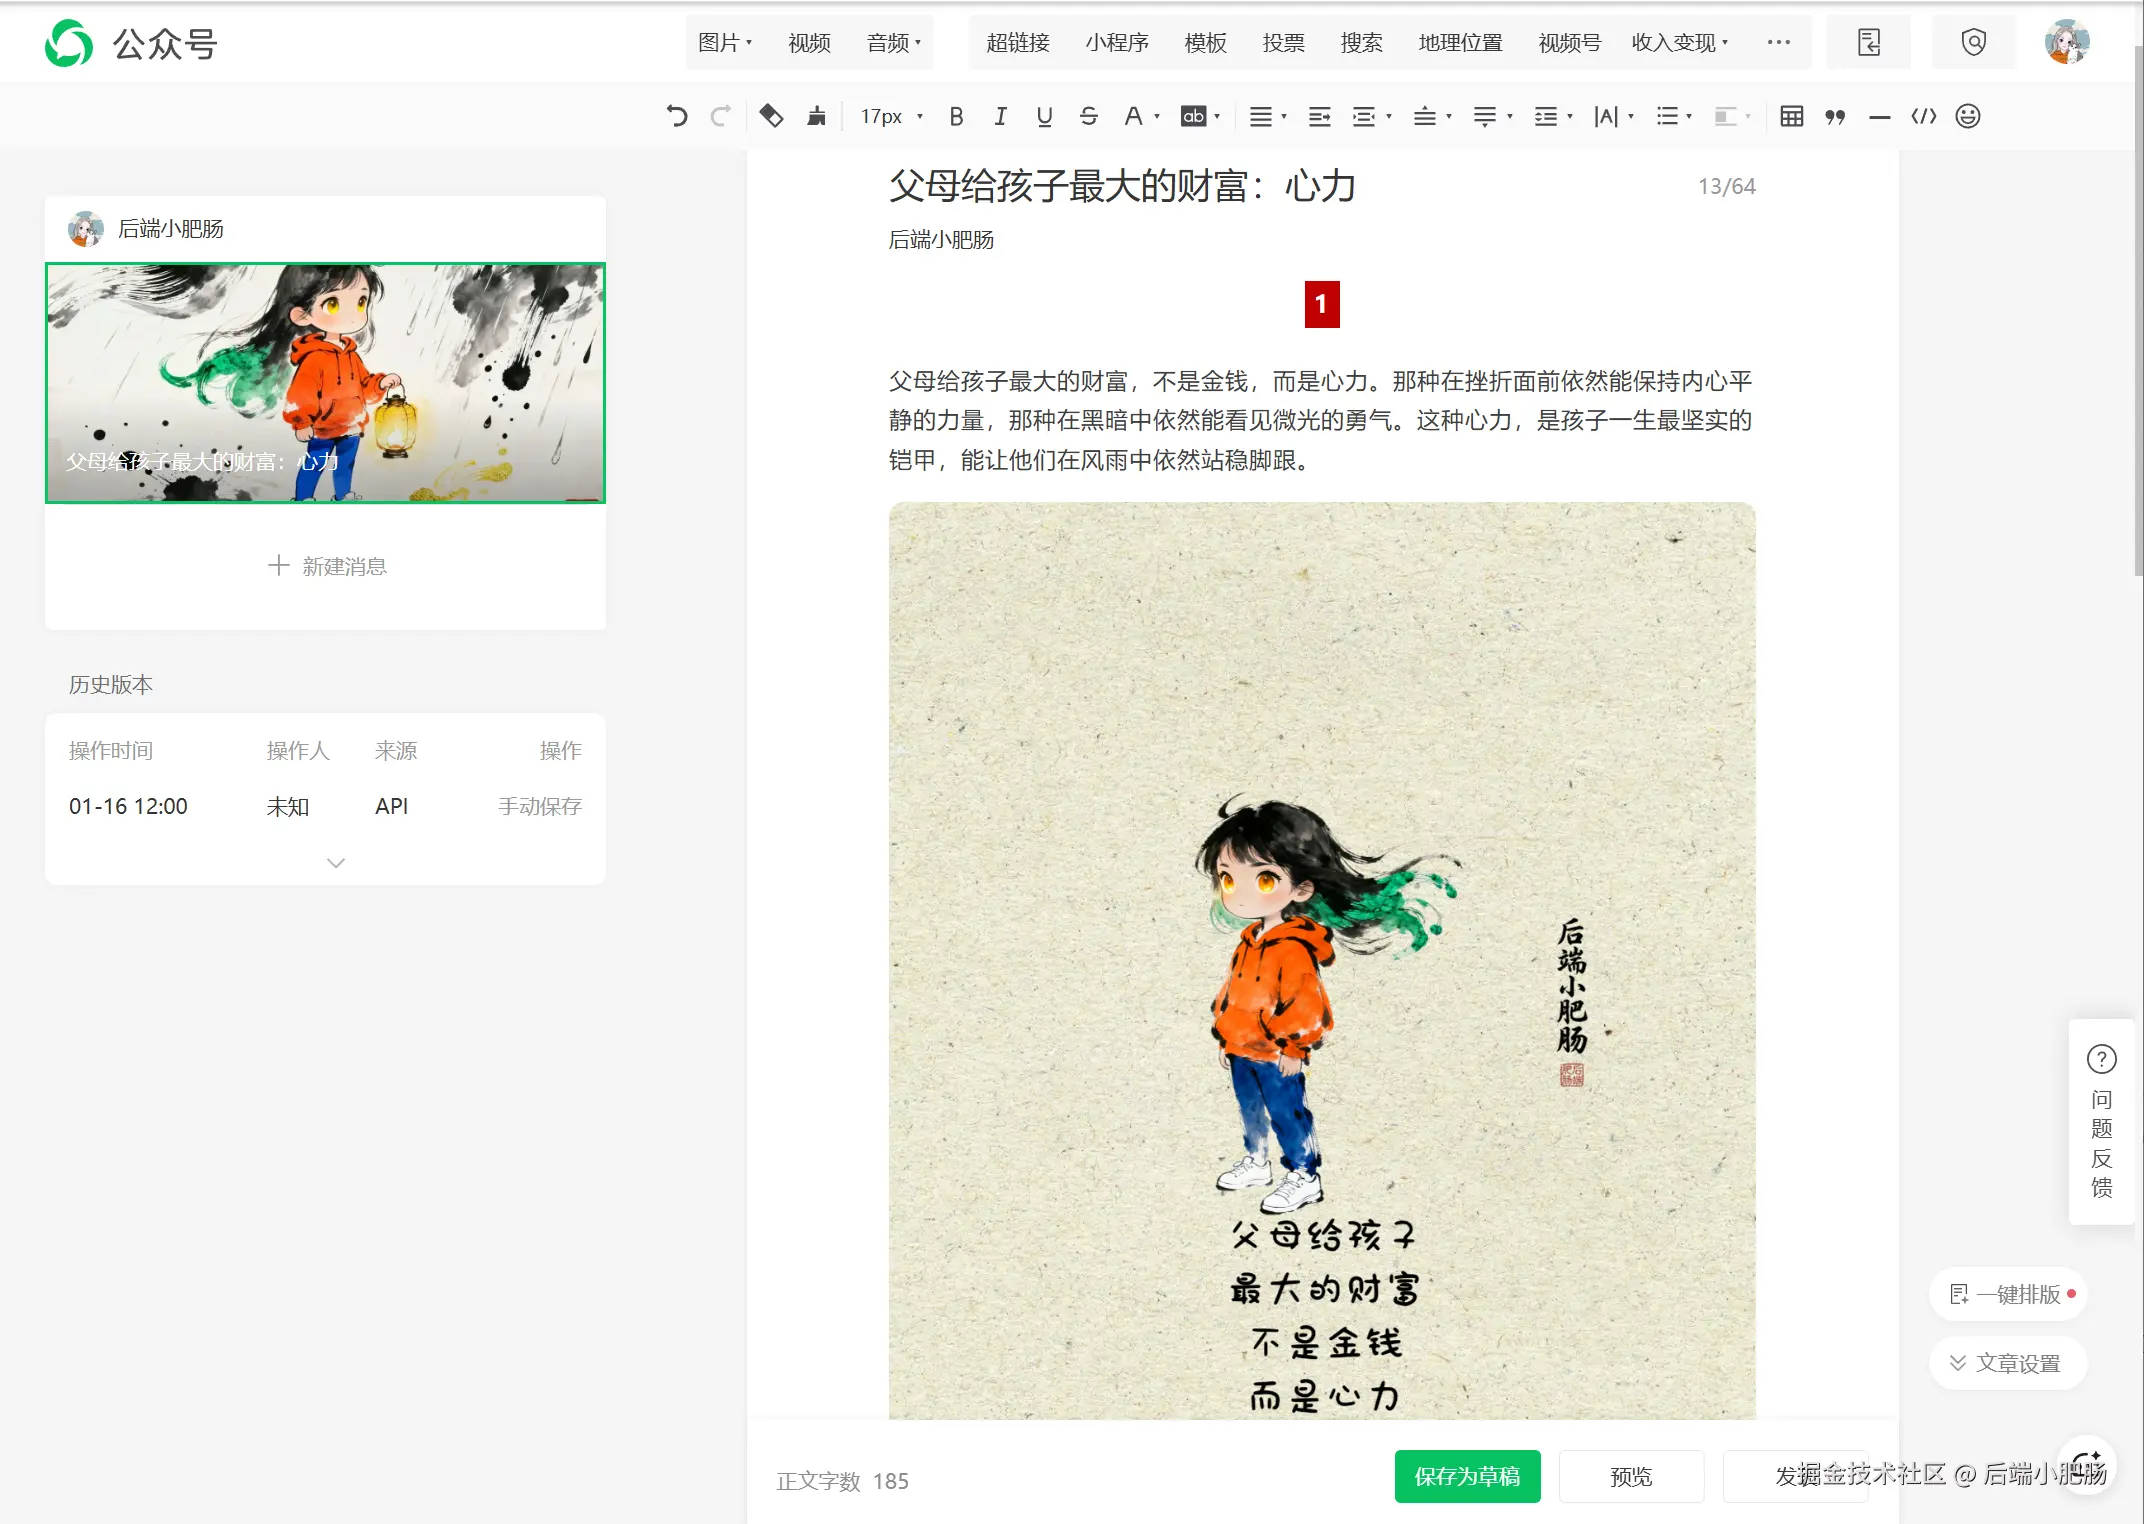Expand the history versions chevron

click(x=335, y=862)
